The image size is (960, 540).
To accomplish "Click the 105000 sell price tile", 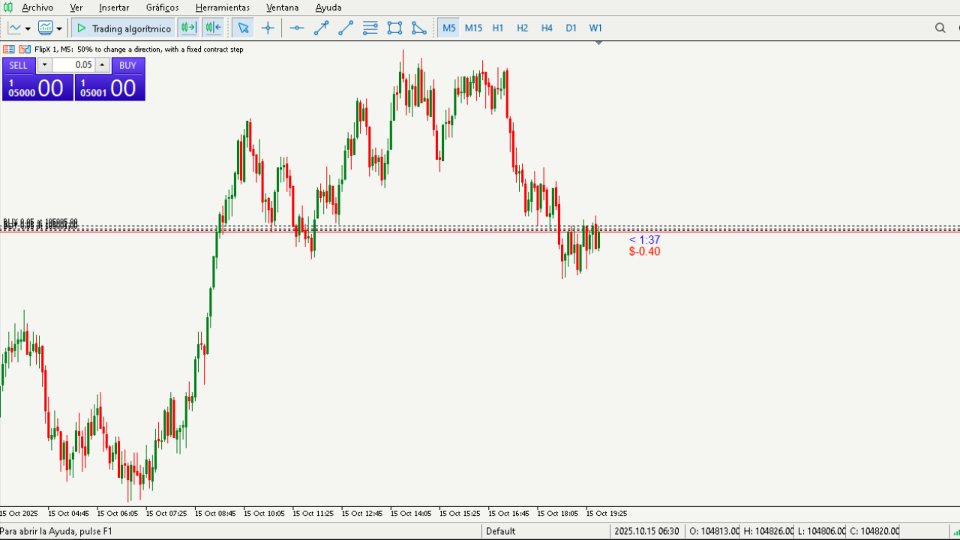I will [37, 88].
